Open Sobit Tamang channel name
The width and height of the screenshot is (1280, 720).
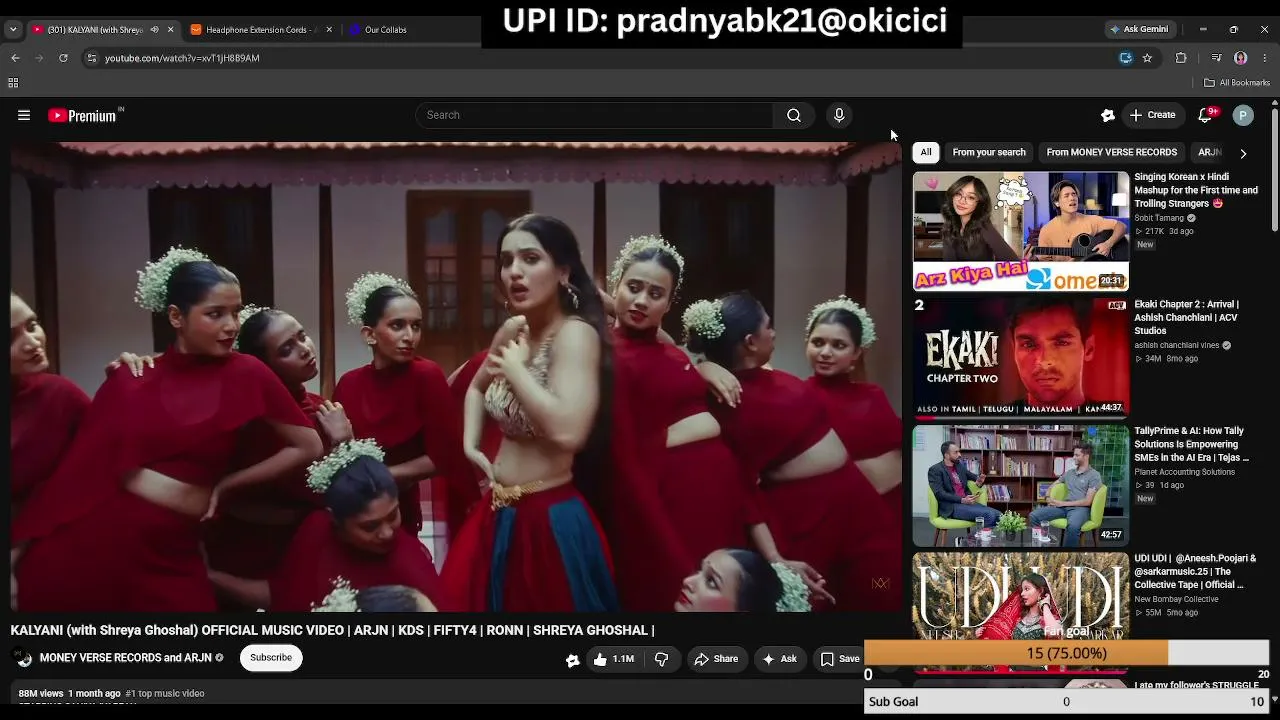pos(1159,218)
